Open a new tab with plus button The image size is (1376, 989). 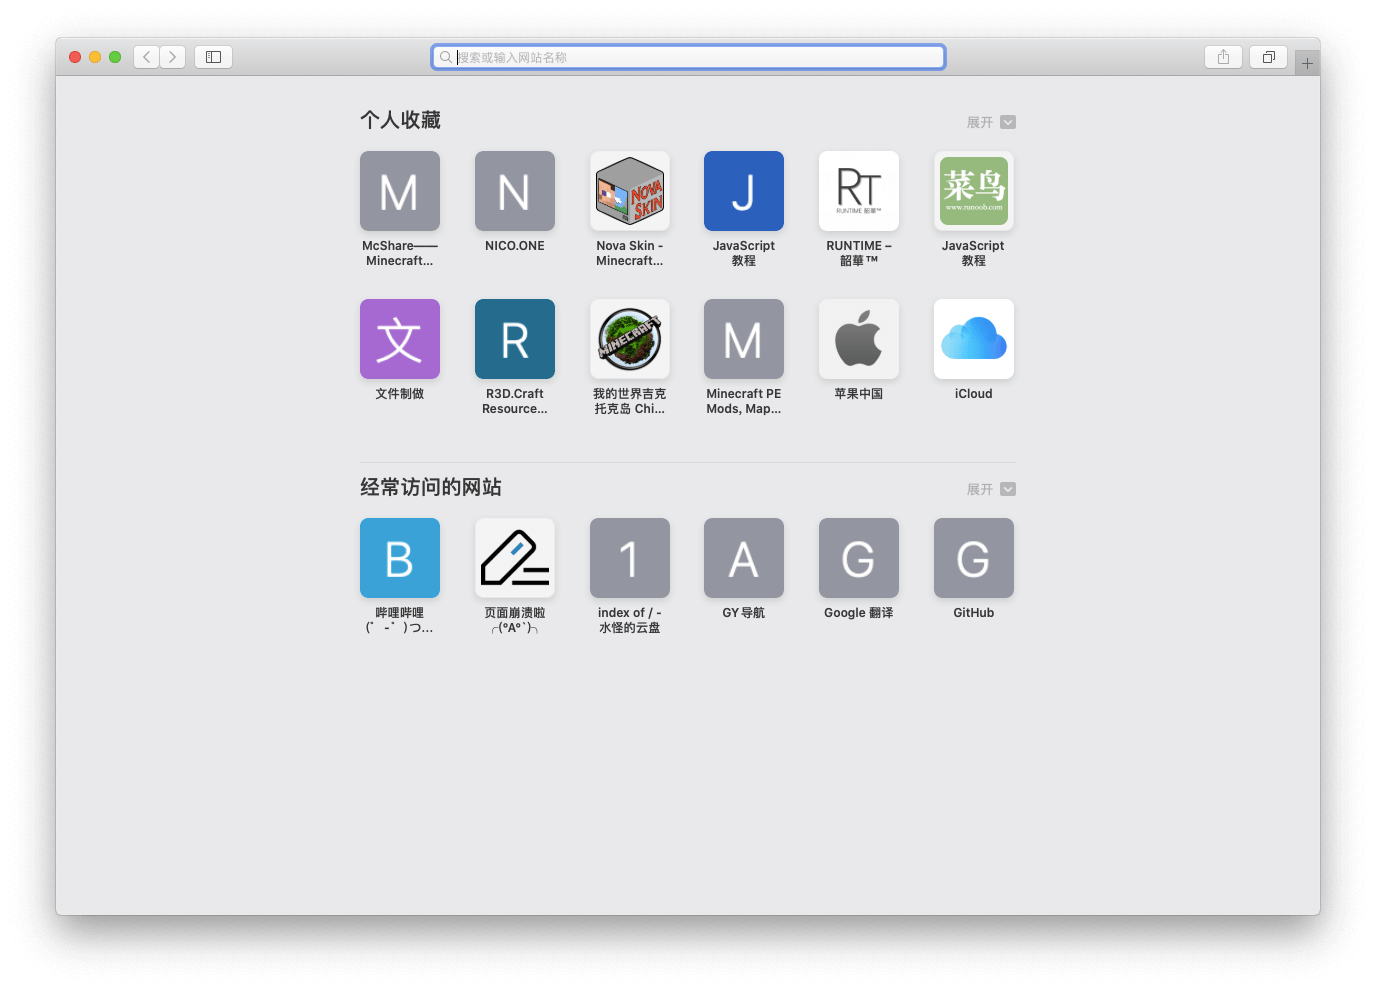tap(1306, 63)
